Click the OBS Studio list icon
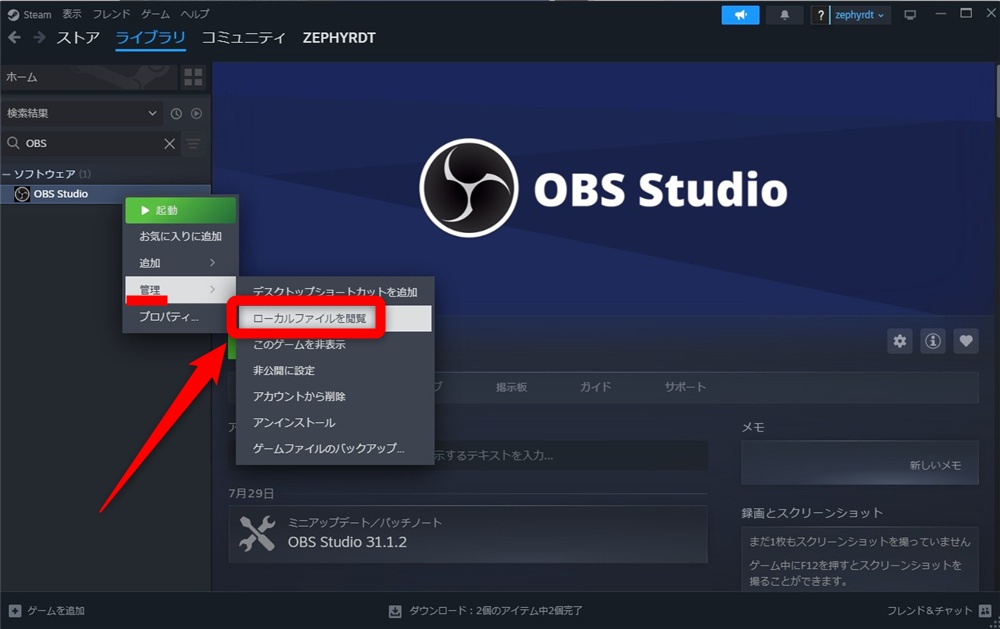This screenshot has width=1000, height=629. [22, 194]
